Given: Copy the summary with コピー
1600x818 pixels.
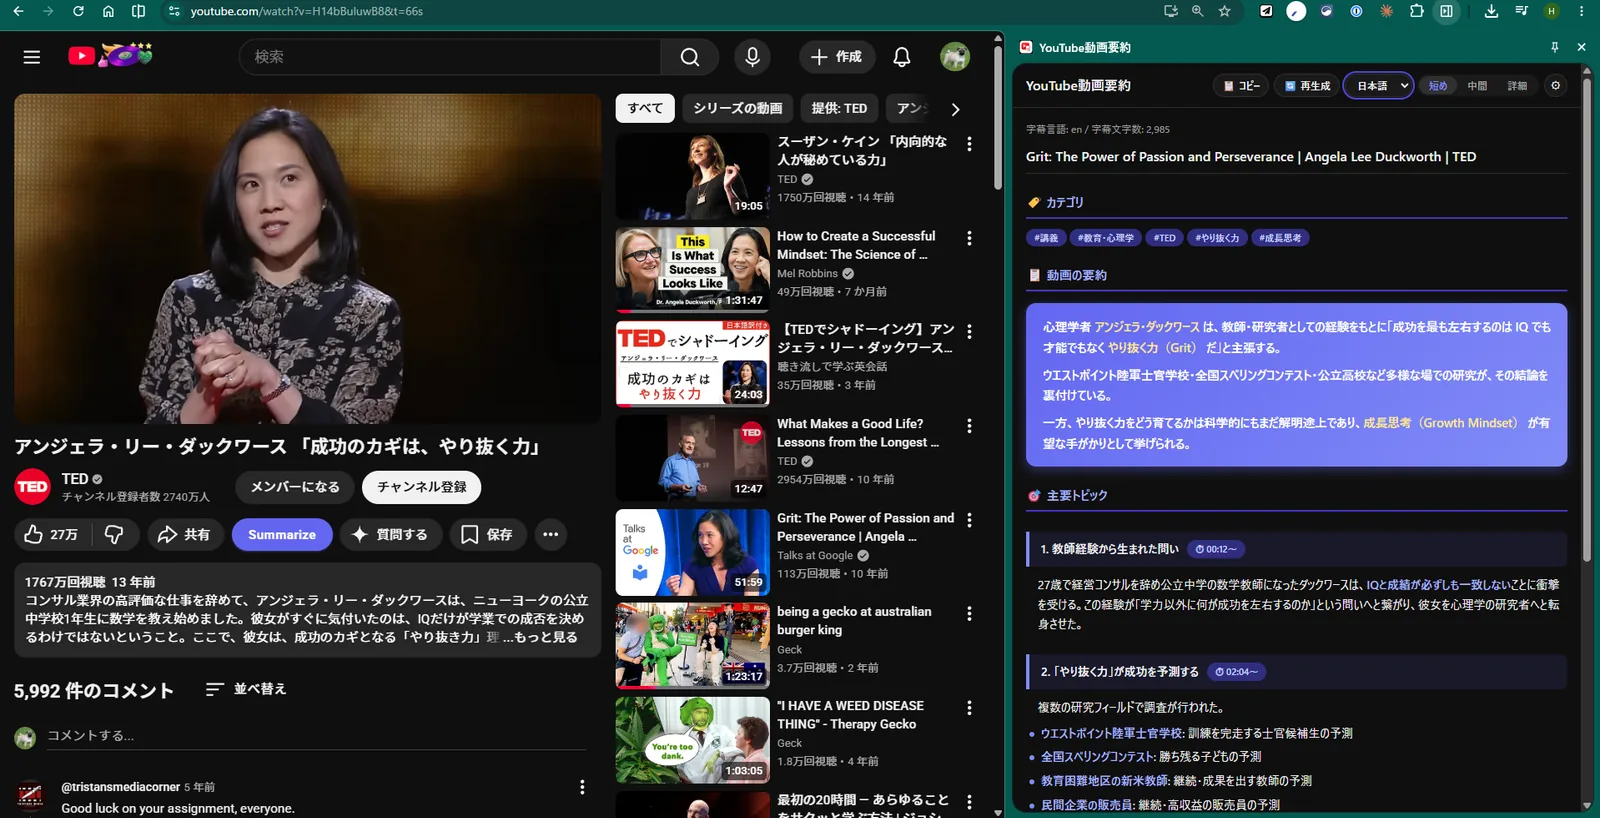Looking at the screenshot, I should [x=1241, y=86].
